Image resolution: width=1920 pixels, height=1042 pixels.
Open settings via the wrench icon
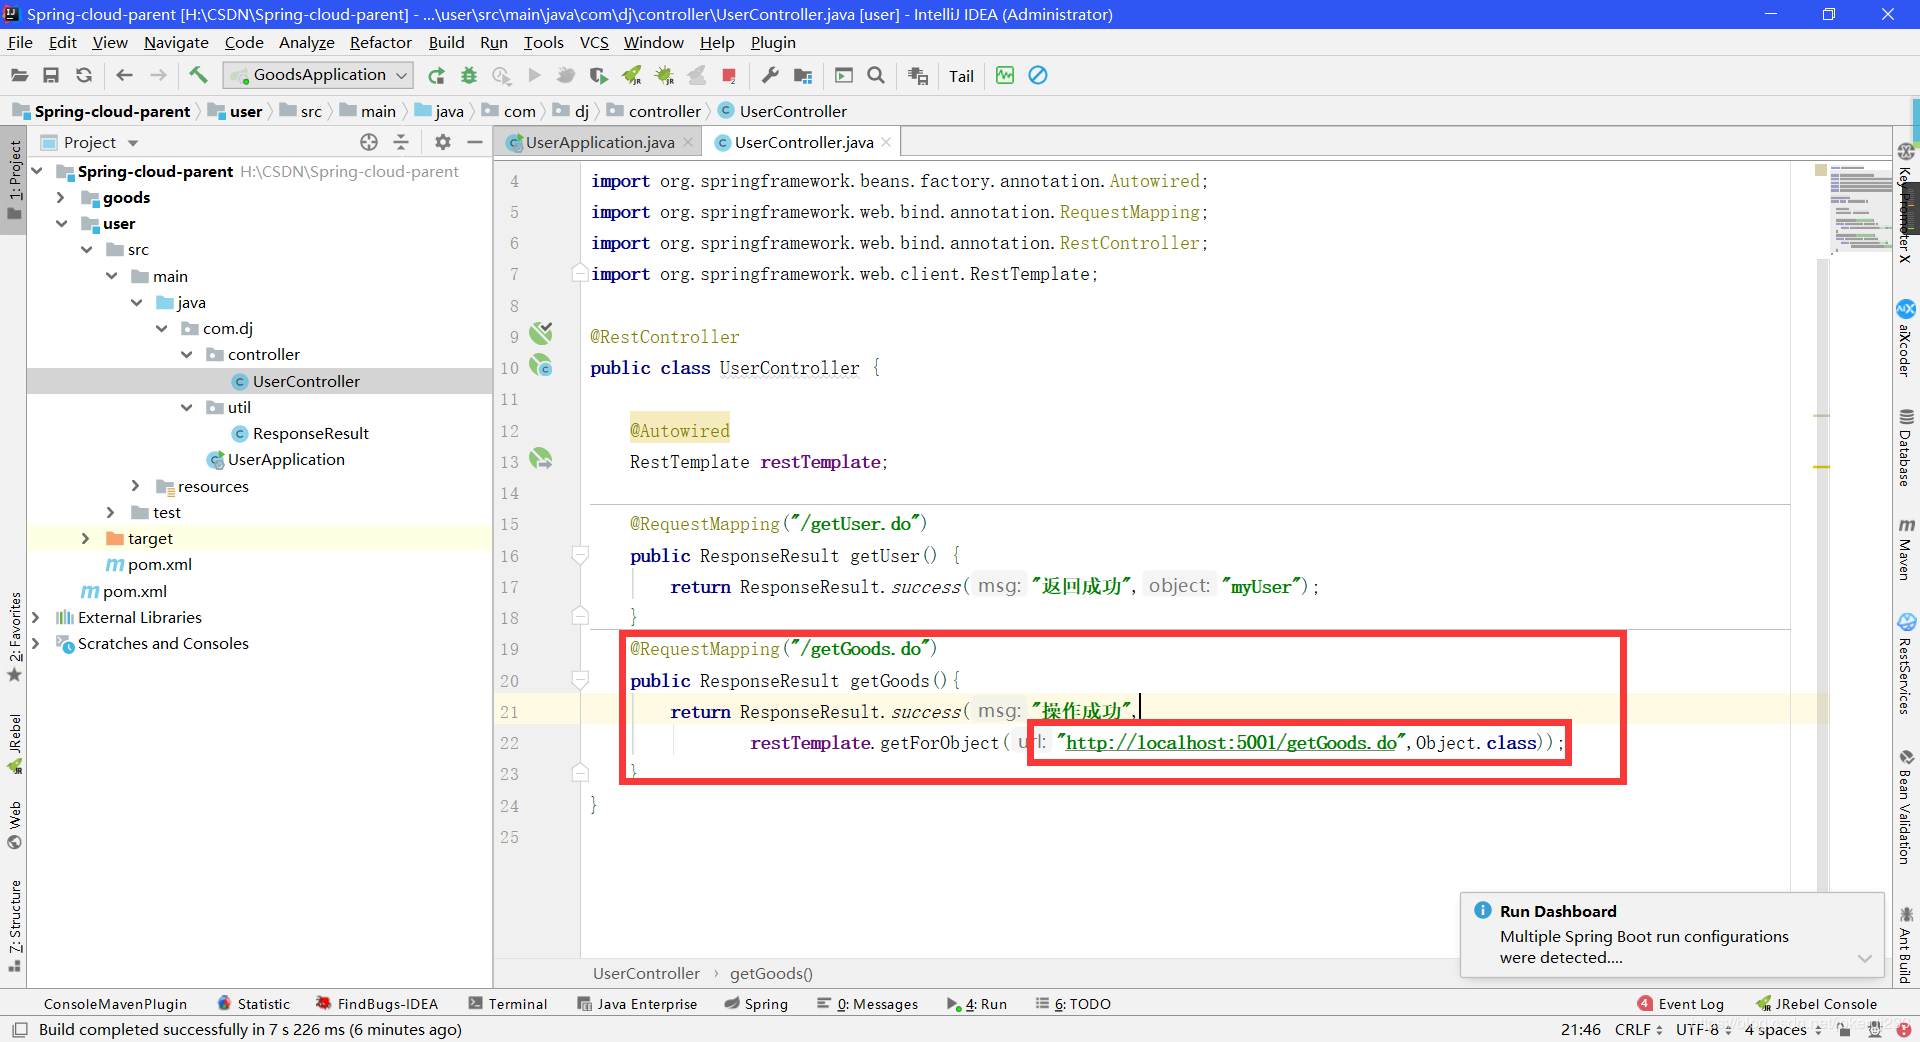(x=770, y=75)
